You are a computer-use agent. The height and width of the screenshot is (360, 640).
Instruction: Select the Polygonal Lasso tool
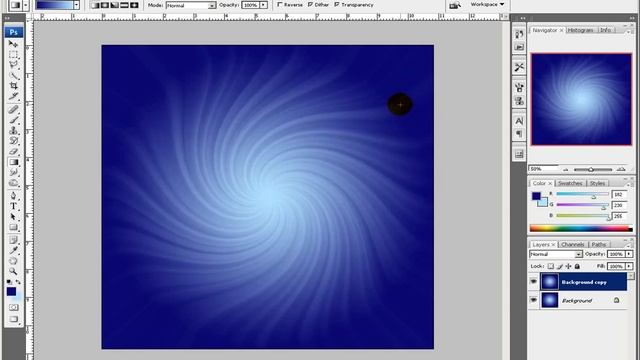(13, 64)
